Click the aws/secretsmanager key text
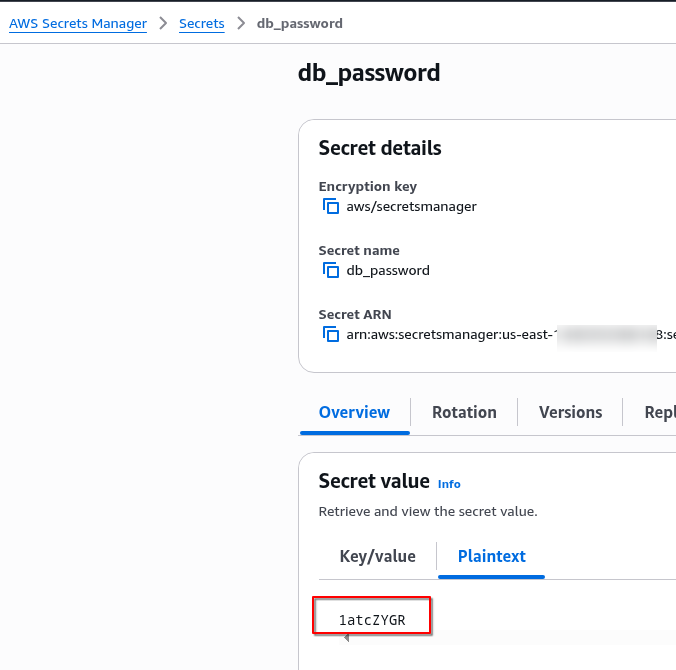The width and height of the screenshot is (676, 670). (x=411, y=207)
